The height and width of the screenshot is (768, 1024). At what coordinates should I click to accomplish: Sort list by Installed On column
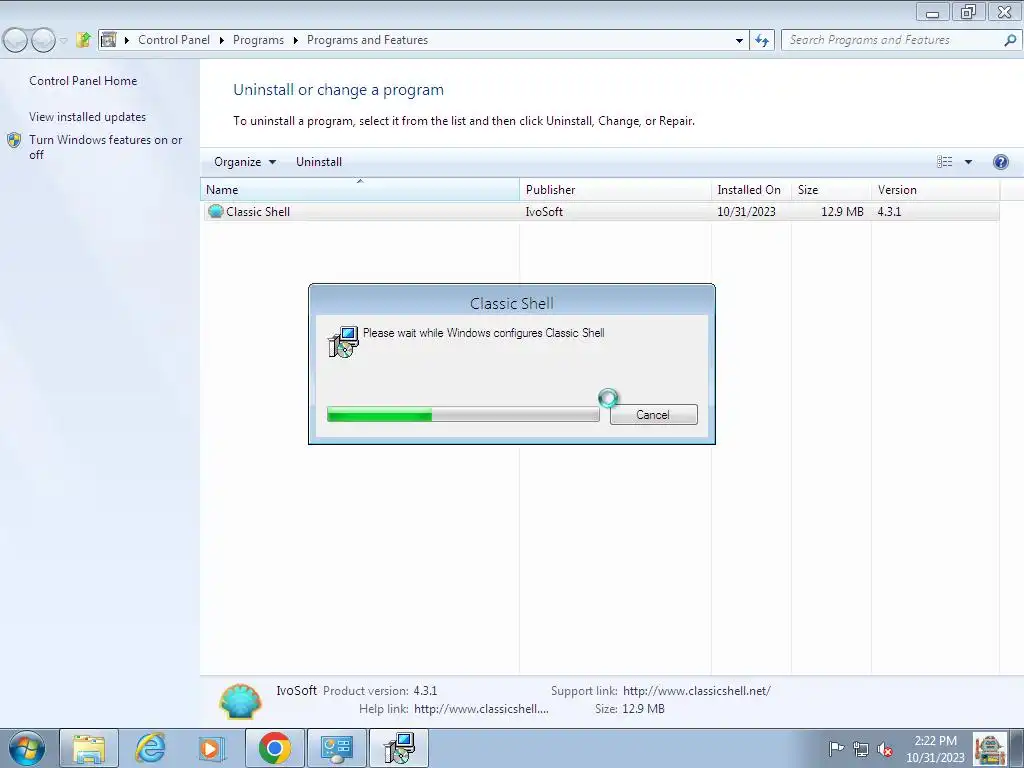pos(751,190)
